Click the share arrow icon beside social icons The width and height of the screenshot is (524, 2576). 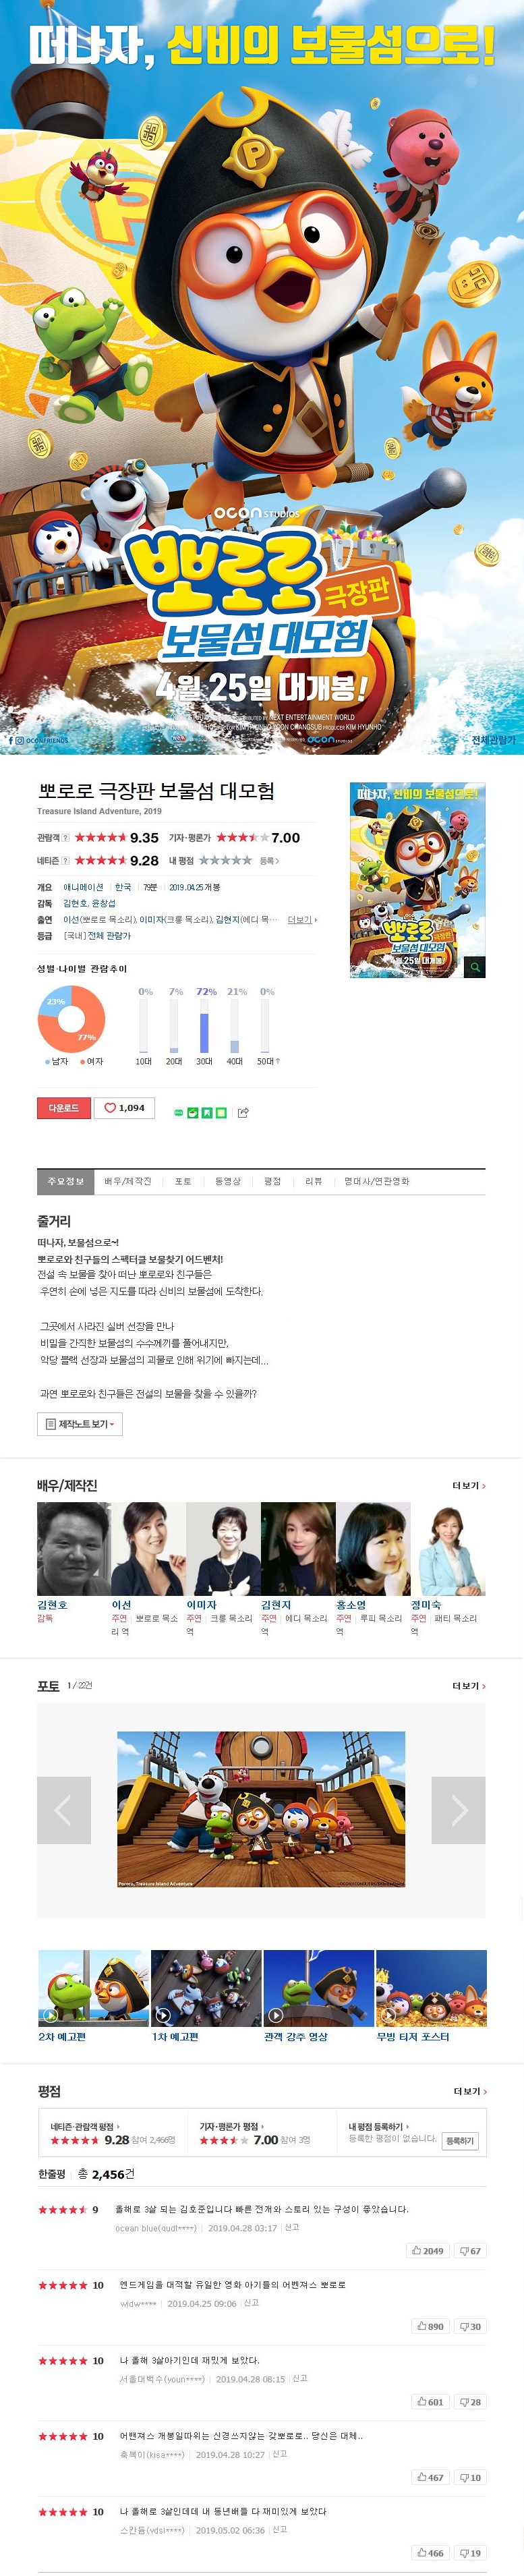[x=243, y=1112]
